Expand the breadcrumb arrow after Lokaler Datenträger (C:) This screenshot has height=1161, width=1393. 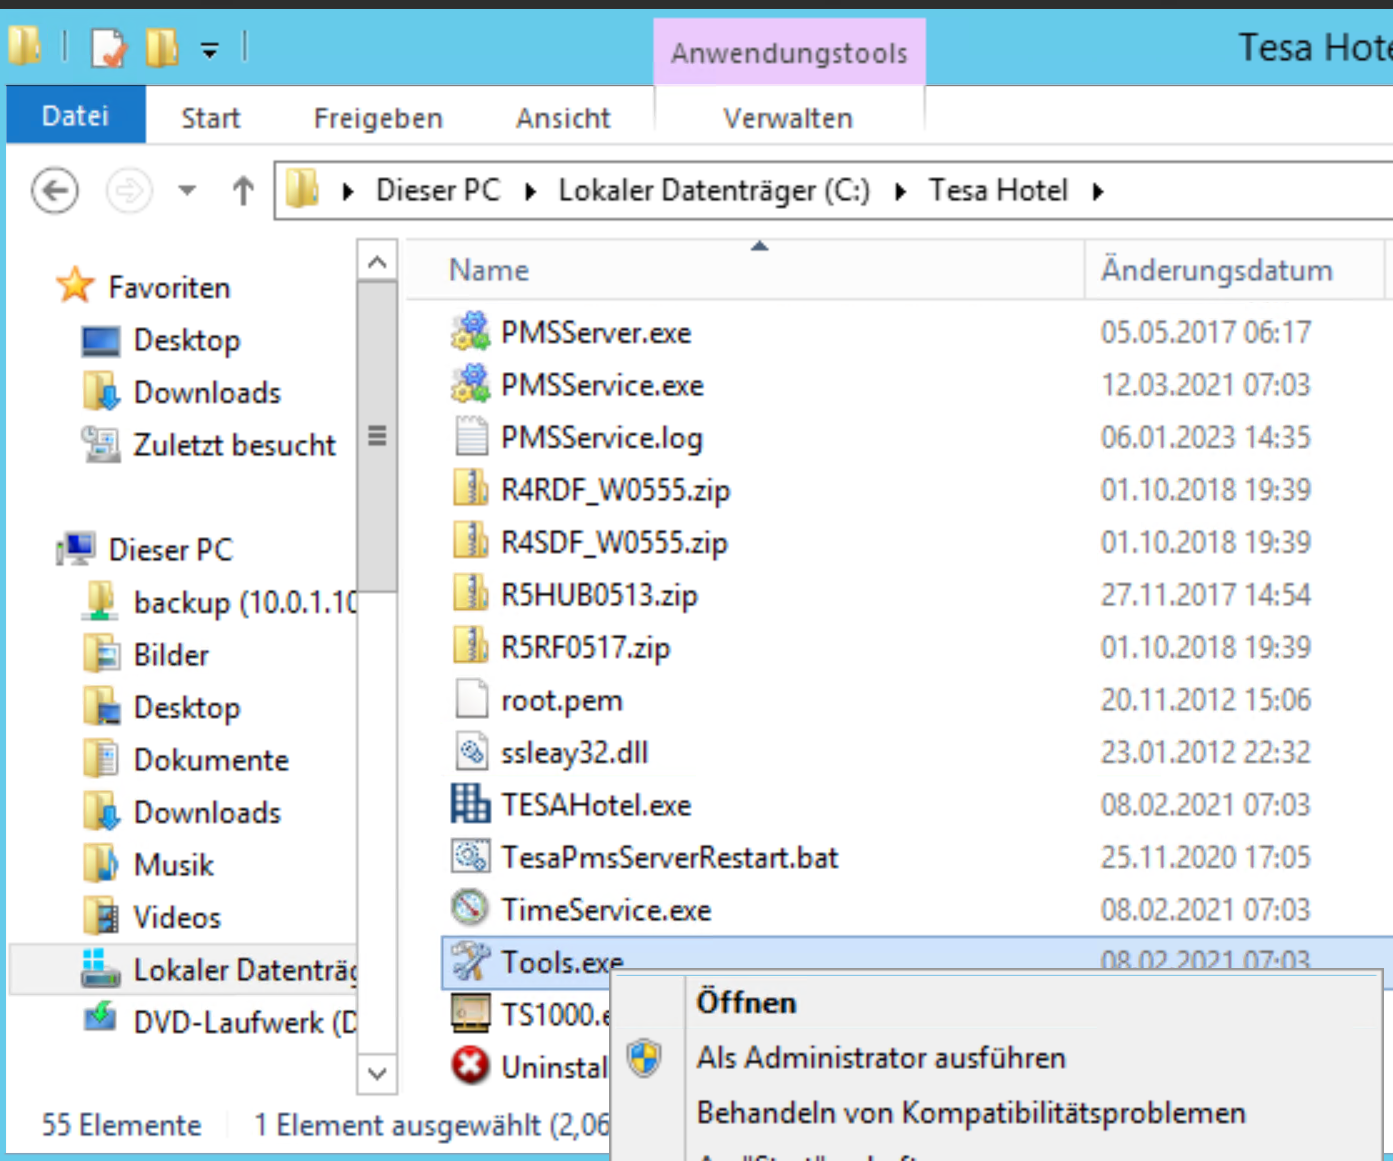[x=900, y=191]
